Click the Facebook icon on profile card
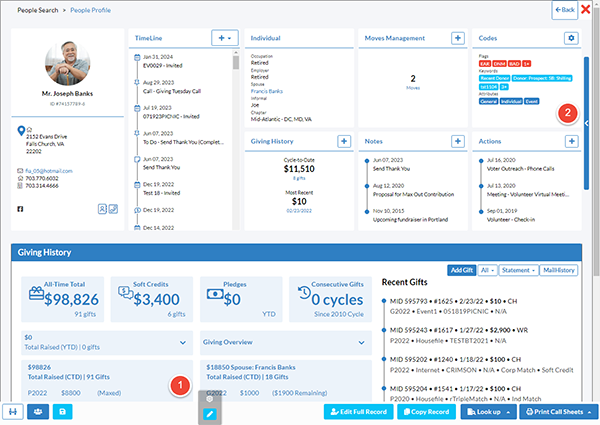This screenshot has height=425, width=600. point(20,209)
